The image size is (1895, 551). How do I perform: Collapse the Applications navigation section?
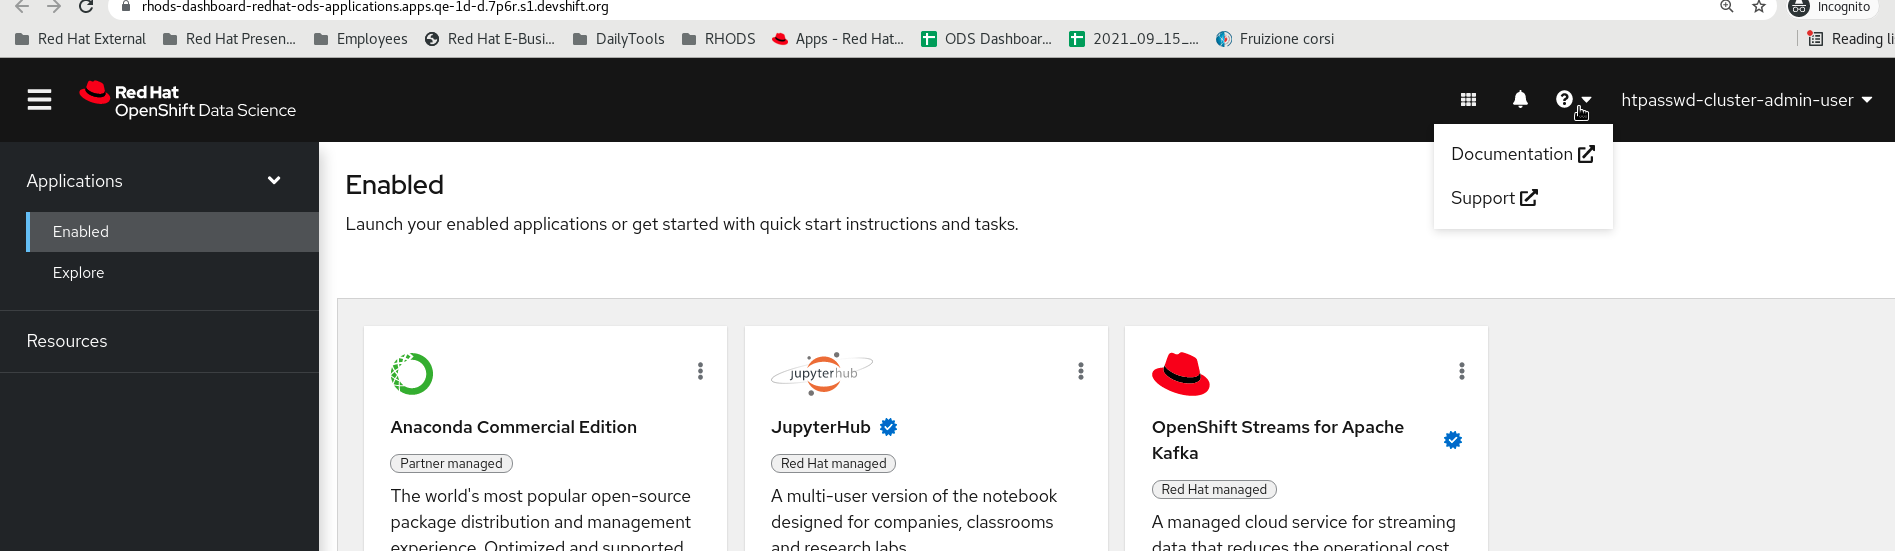pyautogui.click(x=274, y=181)
